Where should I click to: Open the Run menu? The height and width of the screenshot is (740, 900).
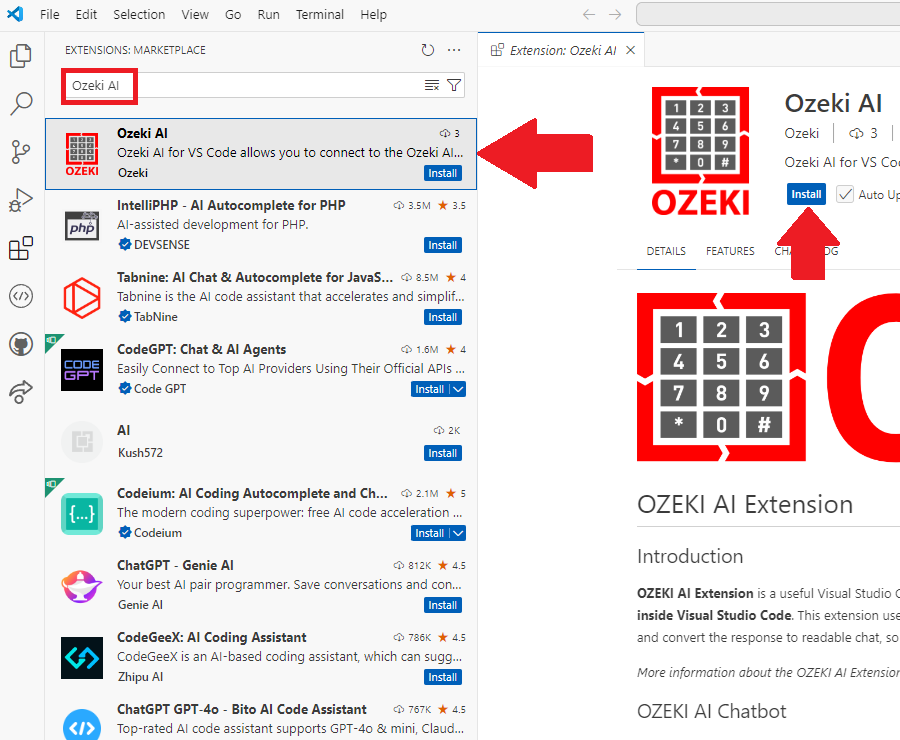click(269, 14)
